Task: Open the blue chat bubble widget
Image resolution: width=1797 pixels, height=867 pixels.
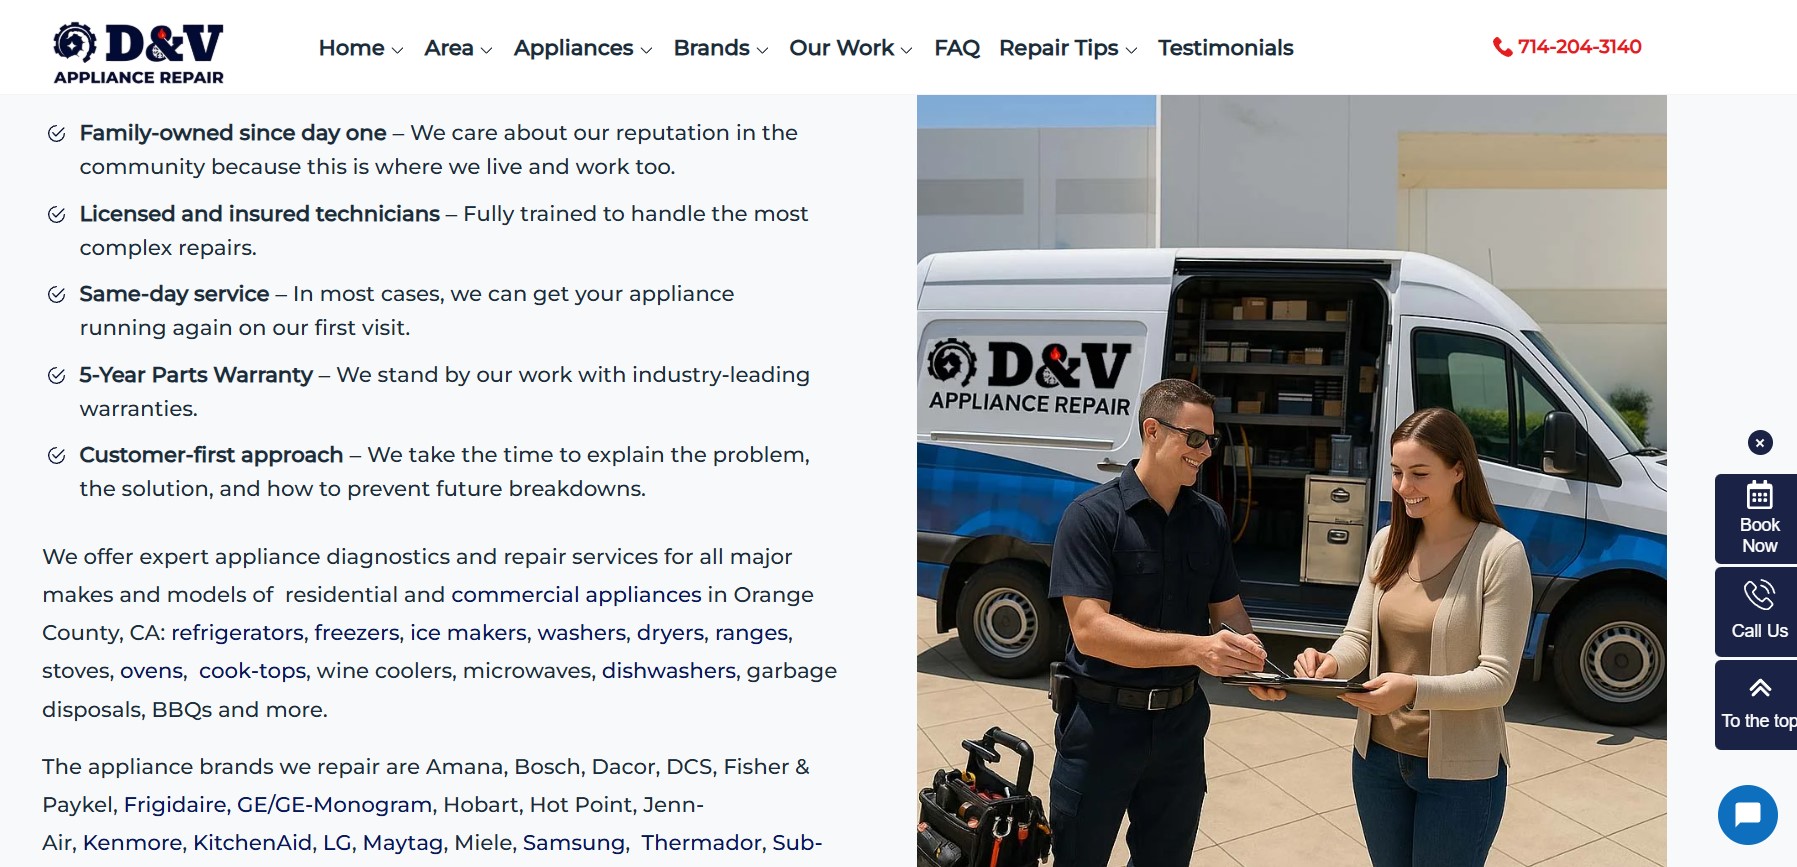Action: click(1748, 815)
